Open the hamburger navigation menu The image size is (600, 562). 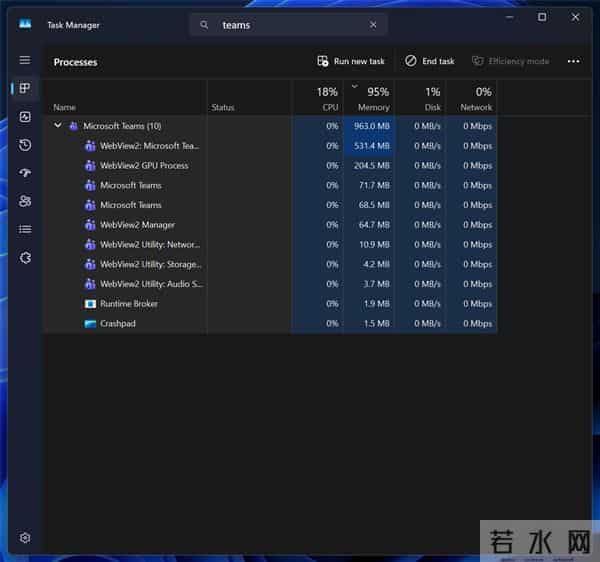(25, 60)
